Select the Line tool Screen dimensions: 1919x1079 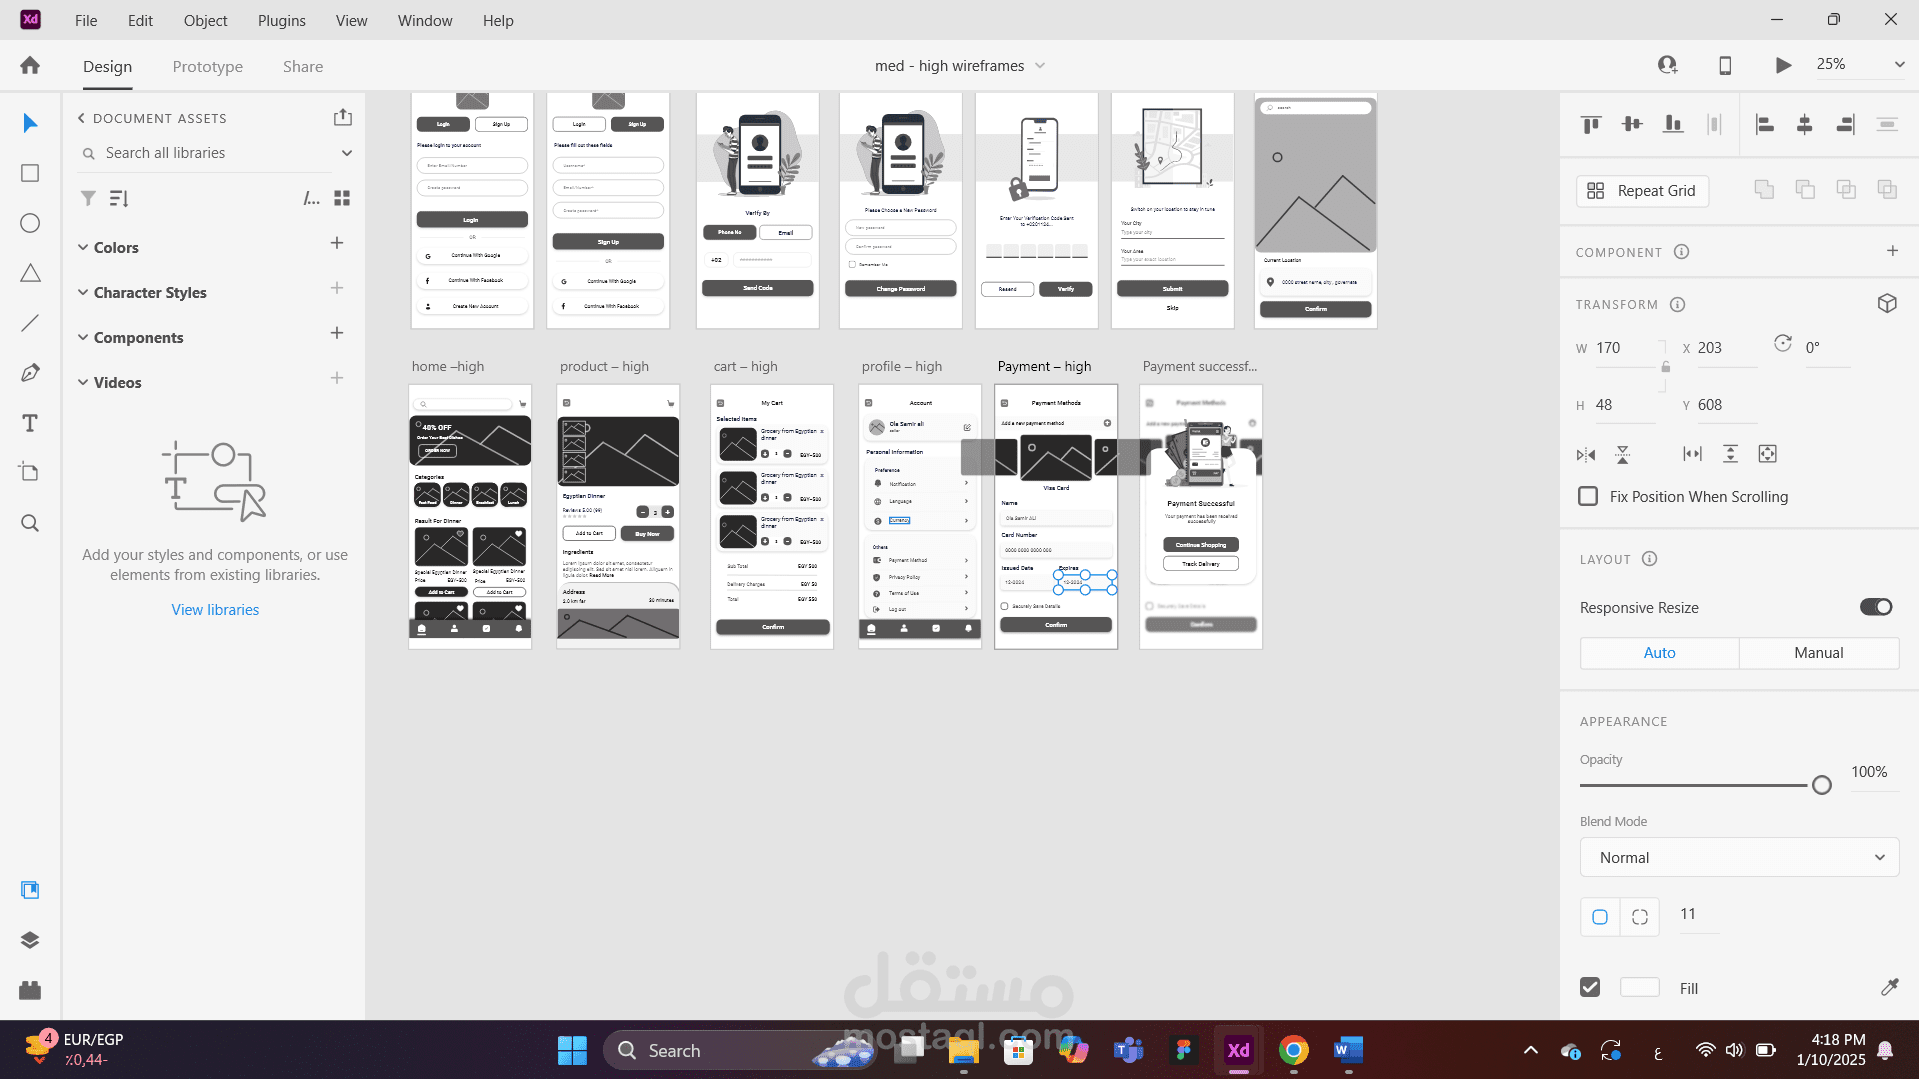click(x=30, y=323)
